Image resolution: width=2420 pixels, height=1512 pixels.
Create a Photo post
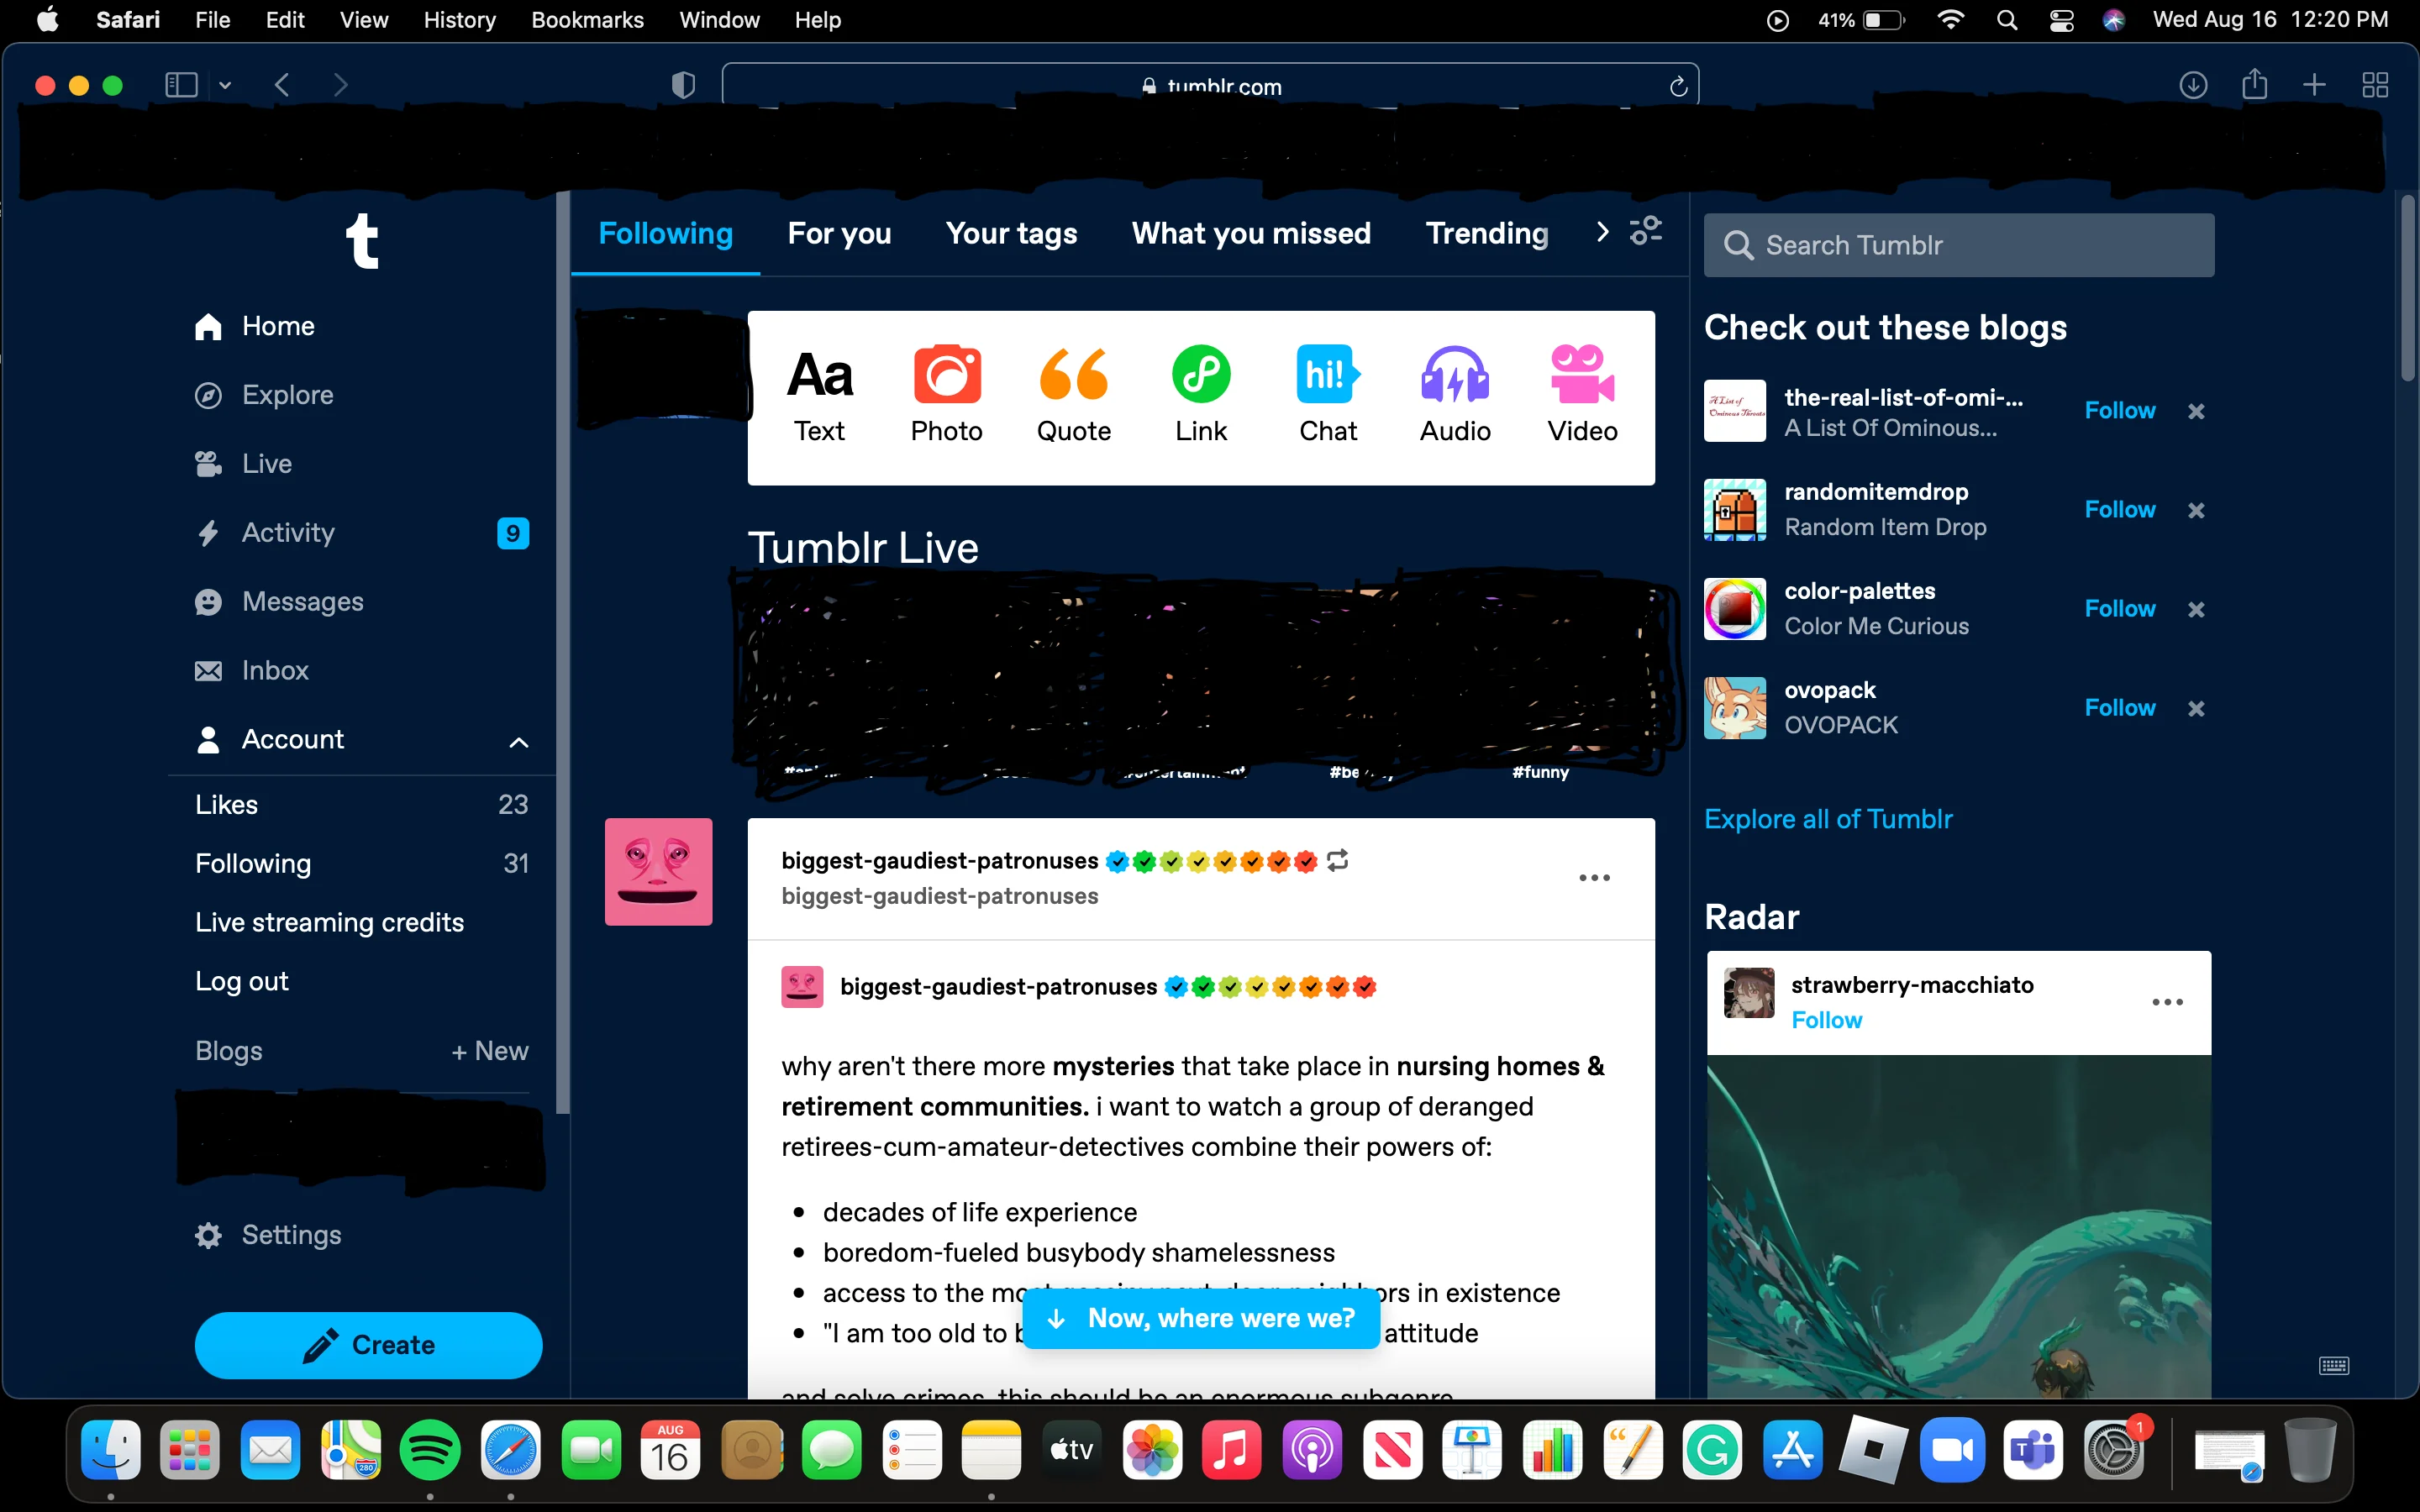coord(946,394)
